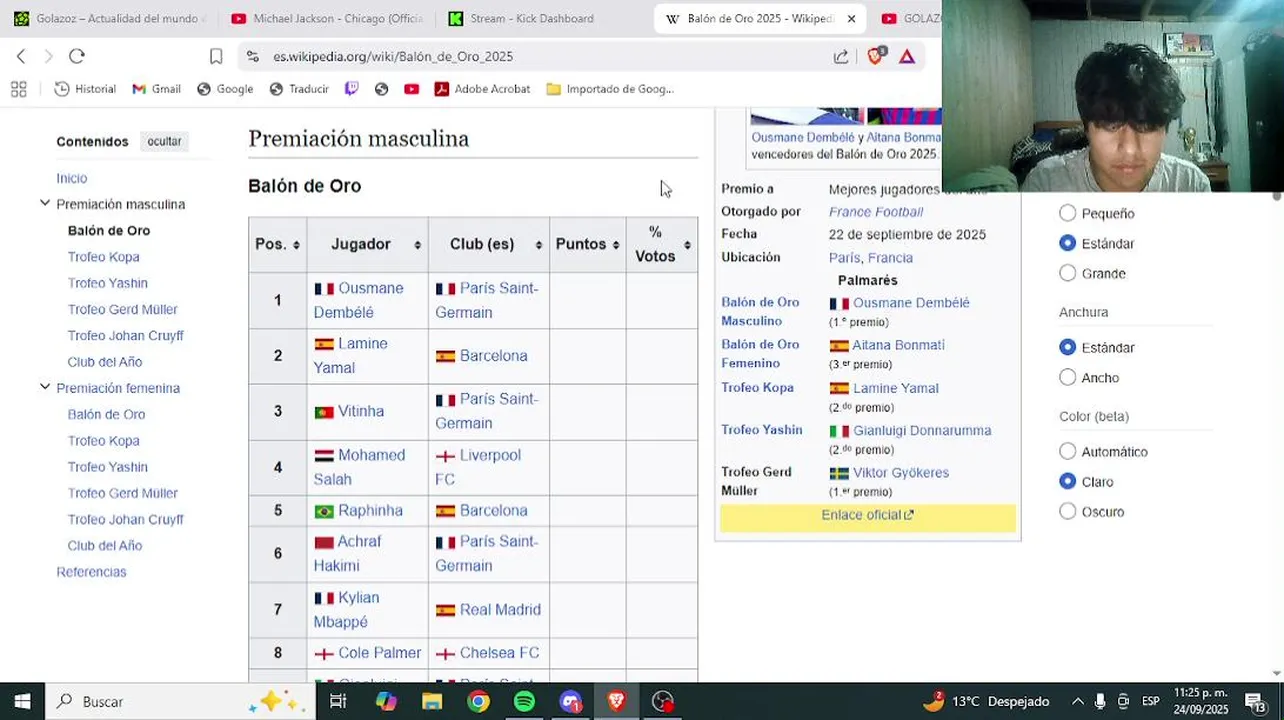Open the France Football link in the infobox
This screenshot has width=1284, height=720.
(x=876, y=212)
